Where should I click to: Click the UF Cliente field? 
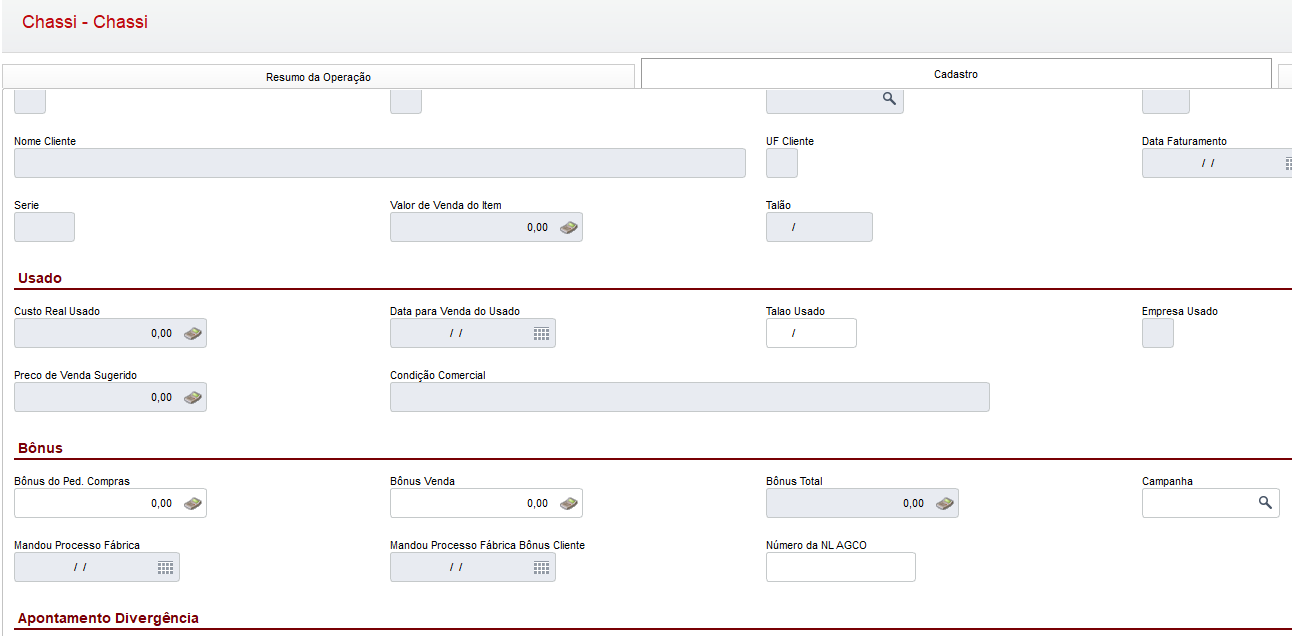click(x=782, y=163)
